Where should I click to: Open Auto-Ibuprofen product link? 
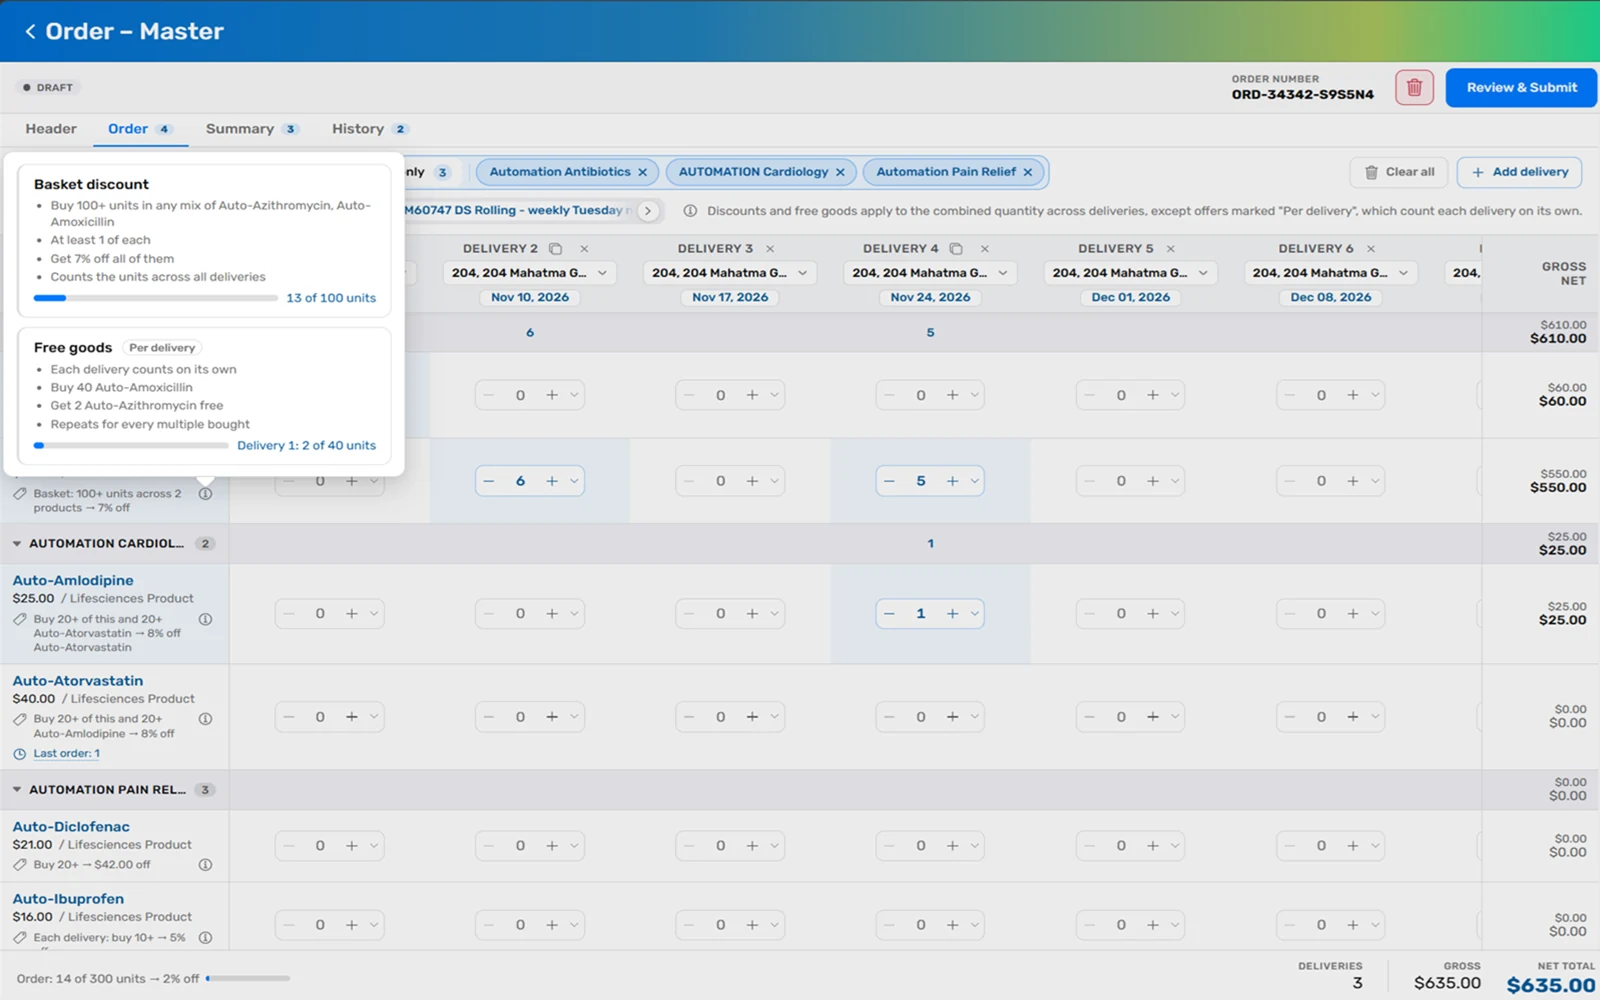coord(68,899)
